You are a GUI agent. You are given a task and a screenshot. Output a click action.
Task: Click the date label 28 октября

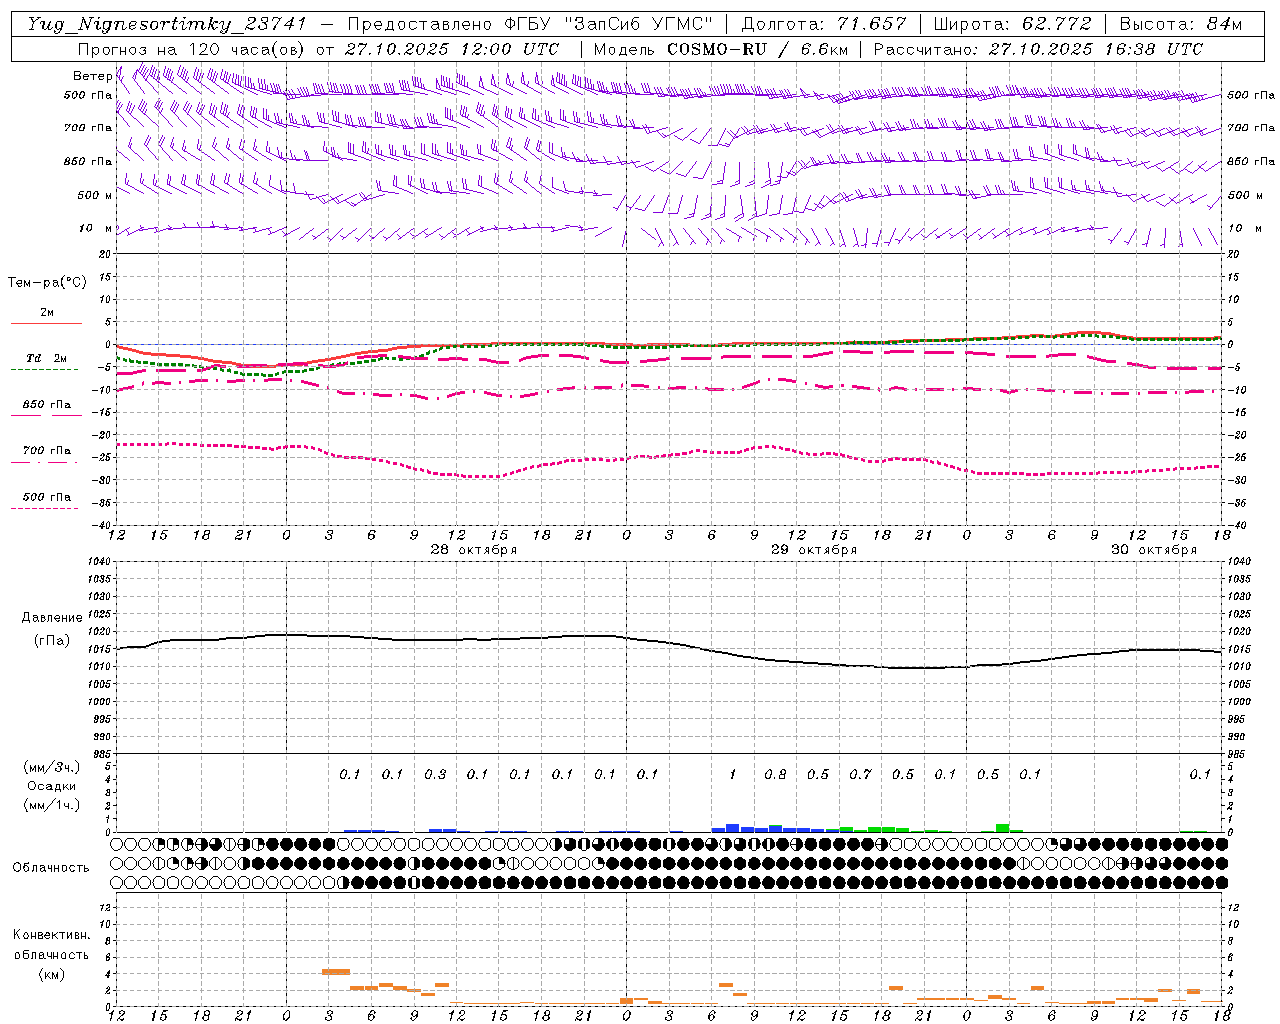474,550
